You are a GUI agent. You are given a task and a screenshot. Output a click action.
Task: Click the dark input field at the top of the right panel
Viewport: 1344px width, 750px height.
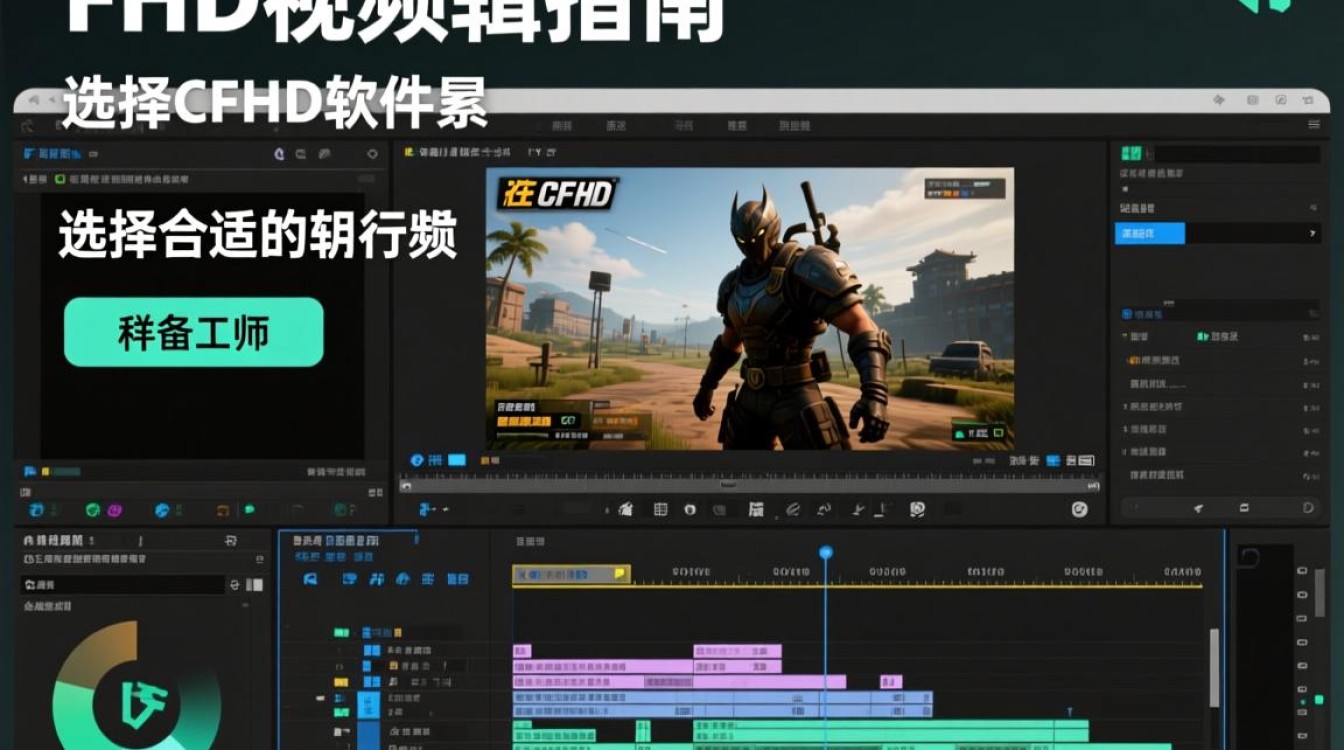(x=1237, y=154)
